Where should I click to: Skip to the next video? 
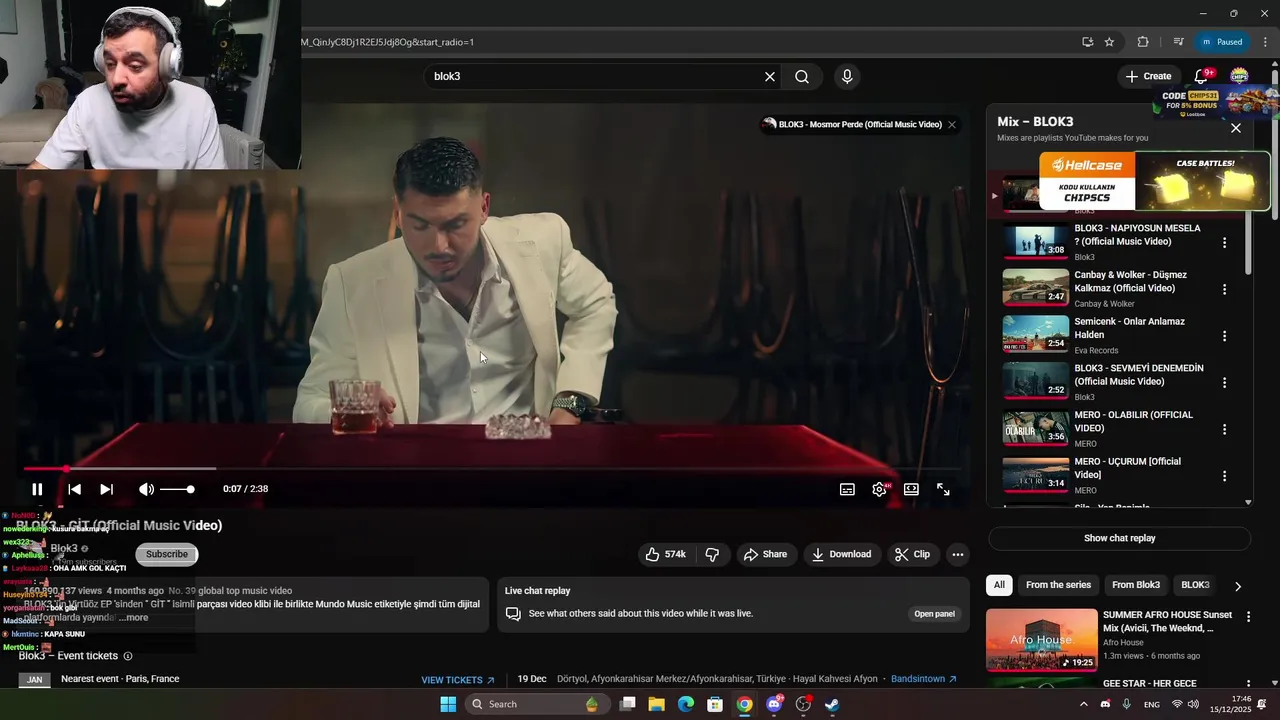[x=106, y=489]
